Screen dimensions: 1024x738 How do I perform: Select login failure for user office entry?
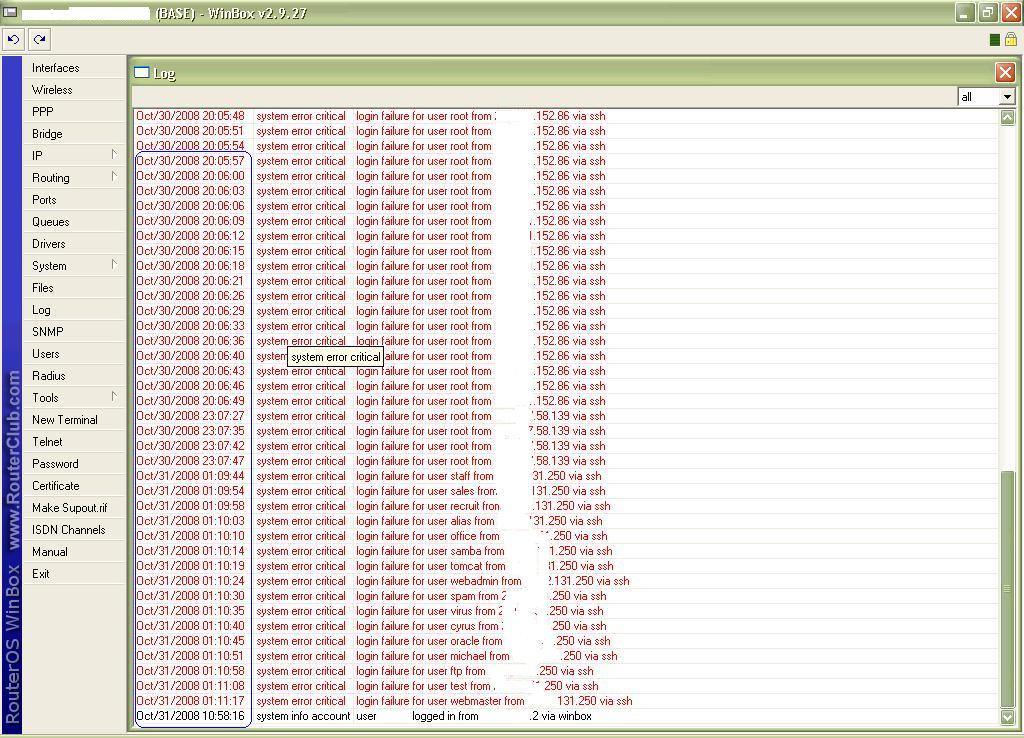click(x=566, y=537)
